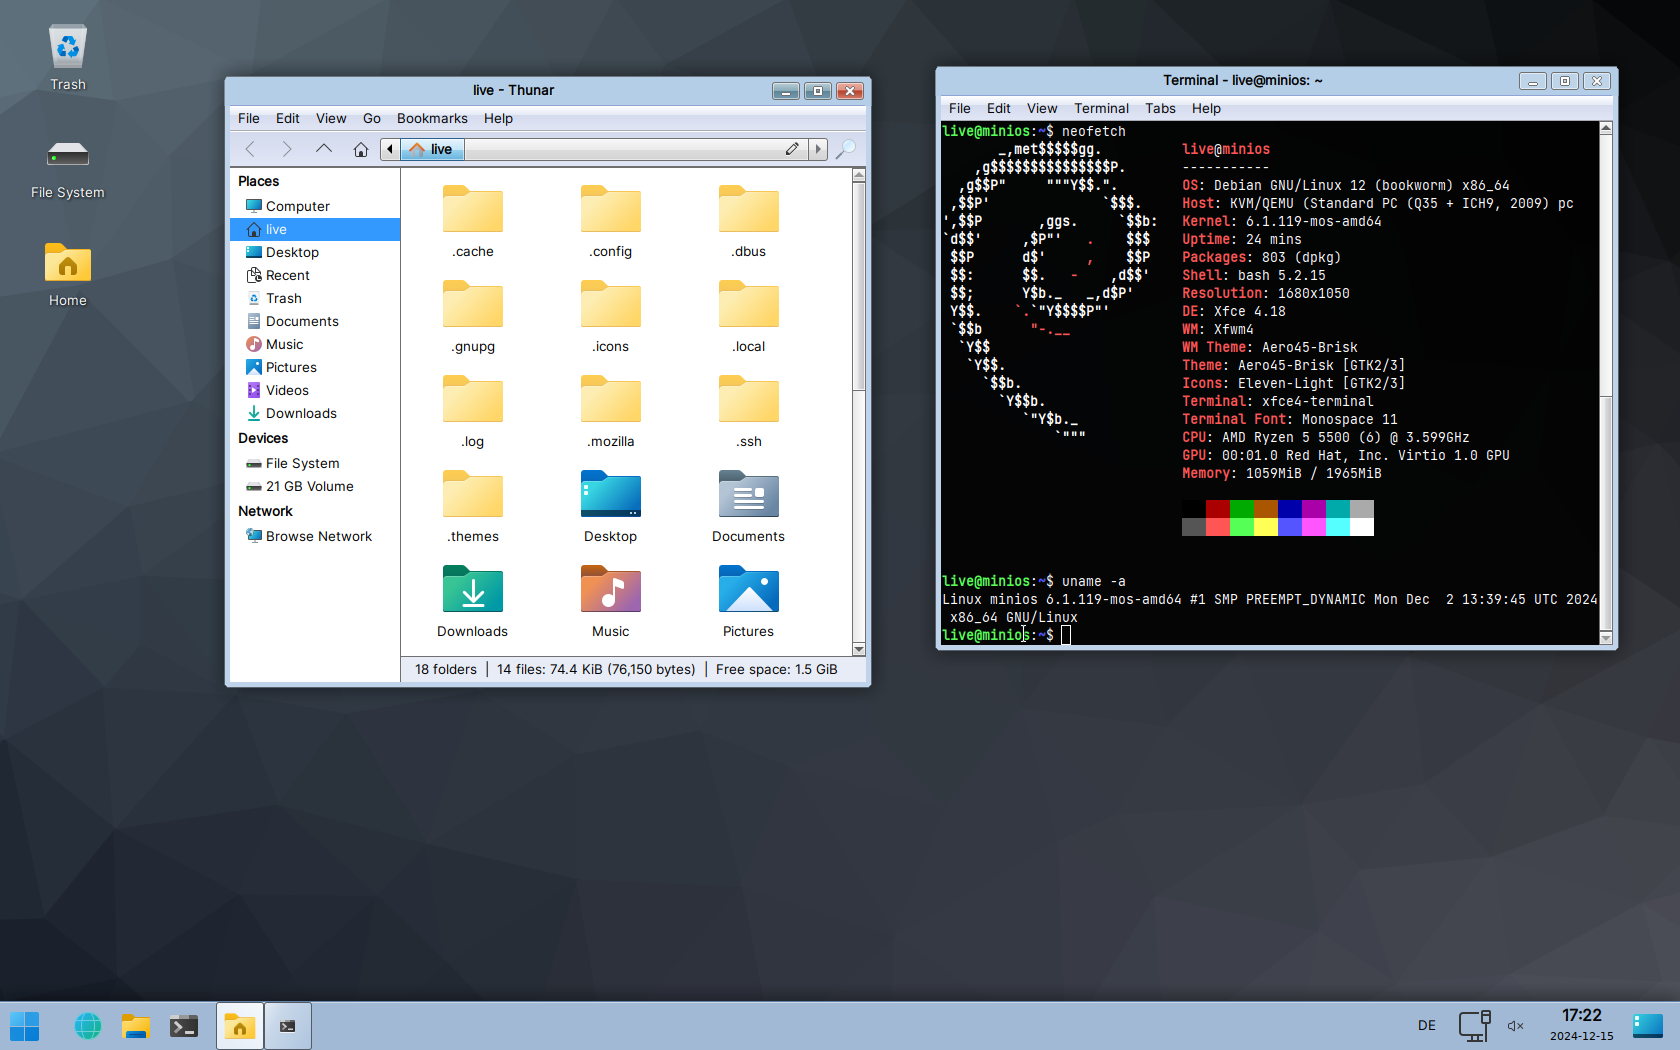Image resolution: width=1680 pixels, height=1050 pixels.
Task: Open file search with the magnifier icon
Action: tap(845, 148)
